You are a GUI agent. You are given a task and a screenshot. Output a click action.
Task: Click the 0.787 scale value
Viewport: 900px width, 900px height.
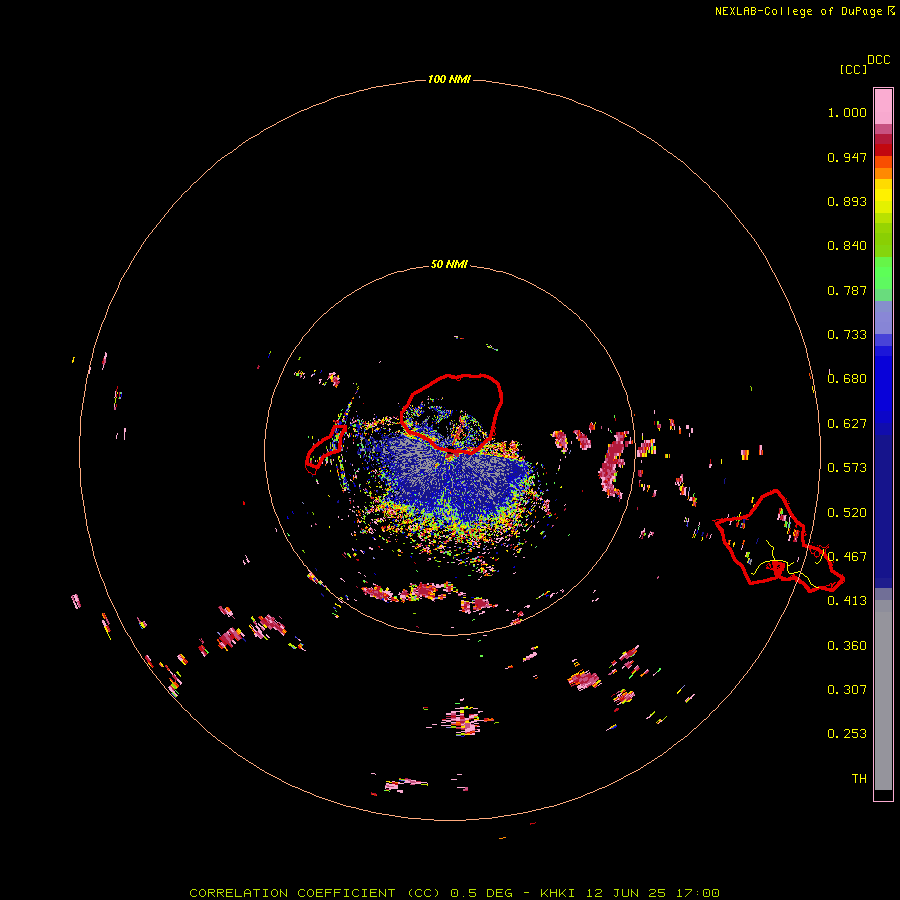point(847,290)
